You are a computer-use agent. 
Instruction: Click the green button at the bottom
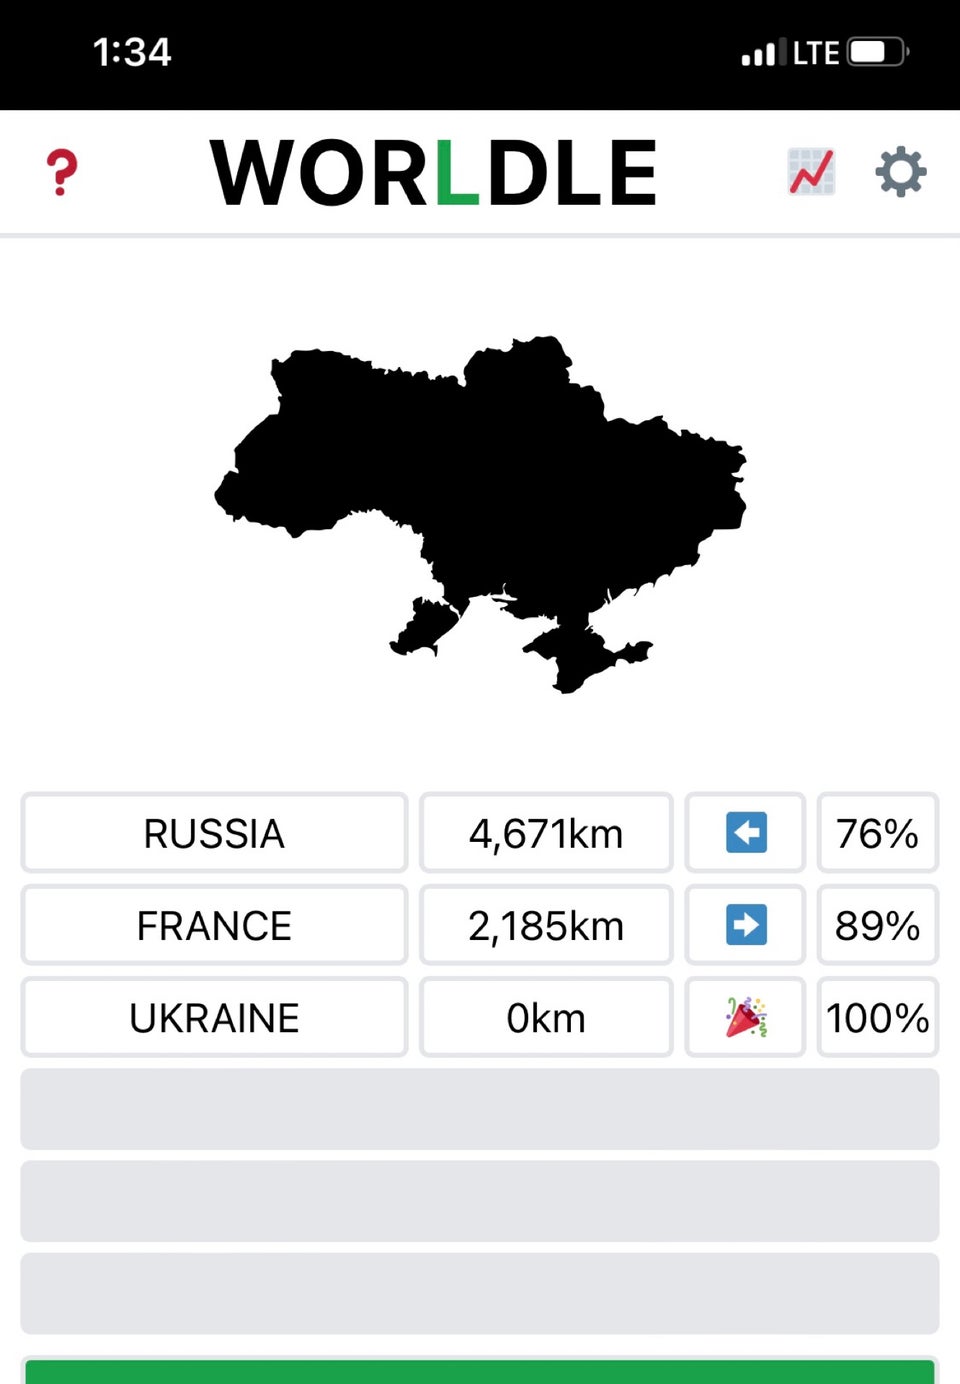tap(480, 1371)
